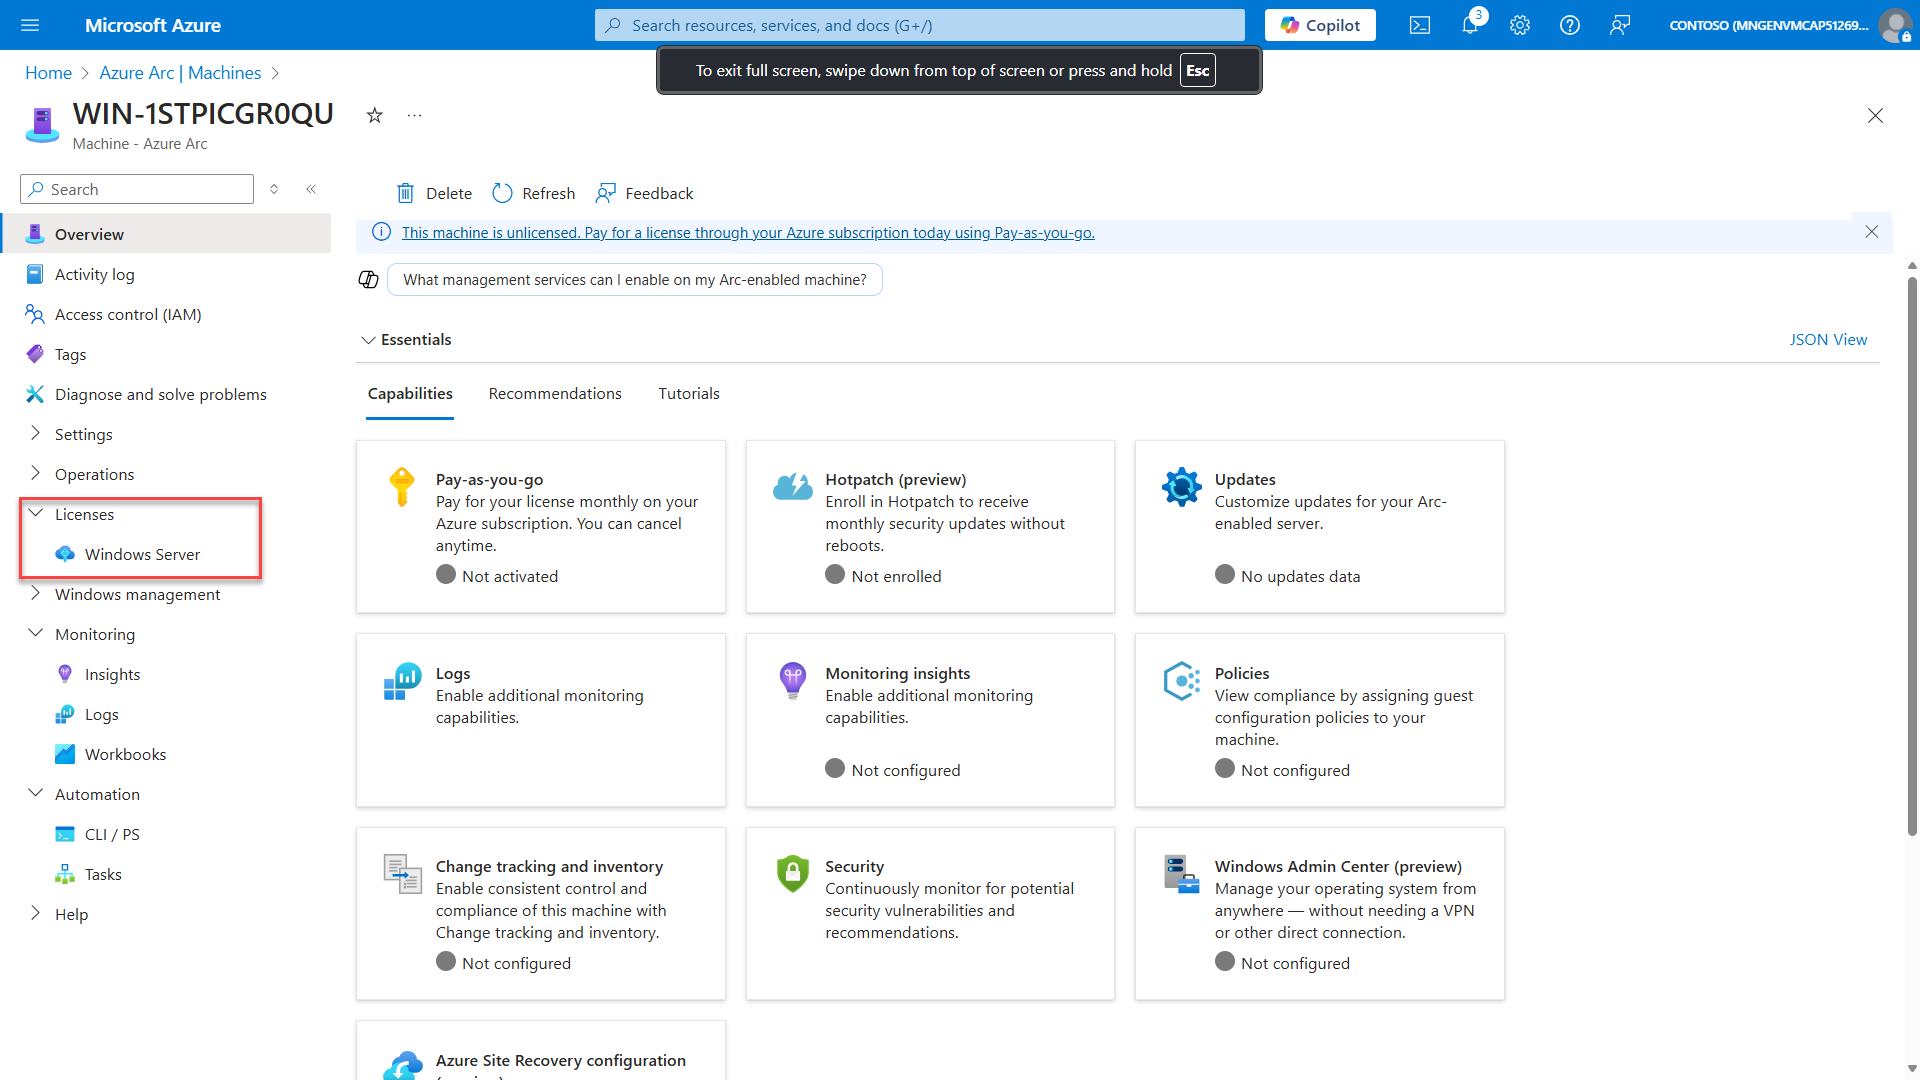Click the page vertical scrollbar

(1912, 555)
